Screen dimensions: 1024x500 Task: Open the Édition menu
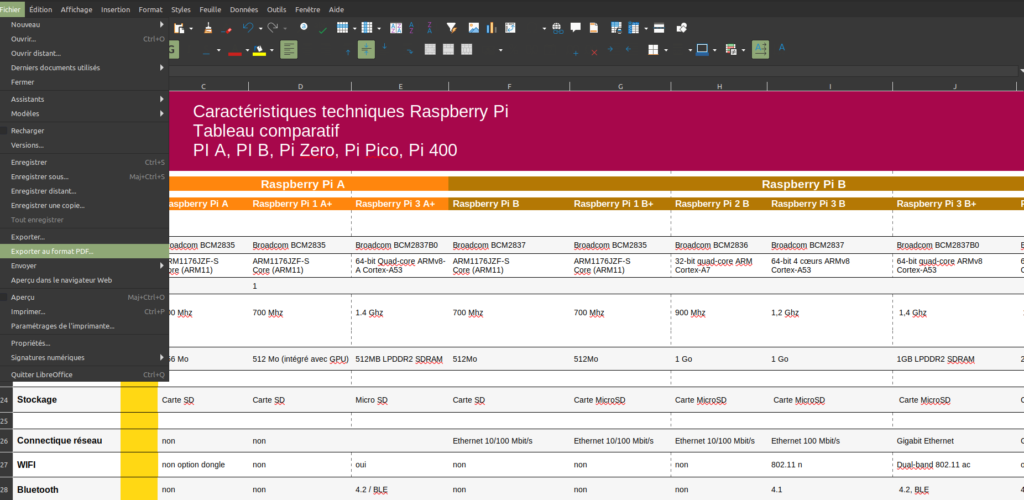pyautogui.click(x=40, y=9)
